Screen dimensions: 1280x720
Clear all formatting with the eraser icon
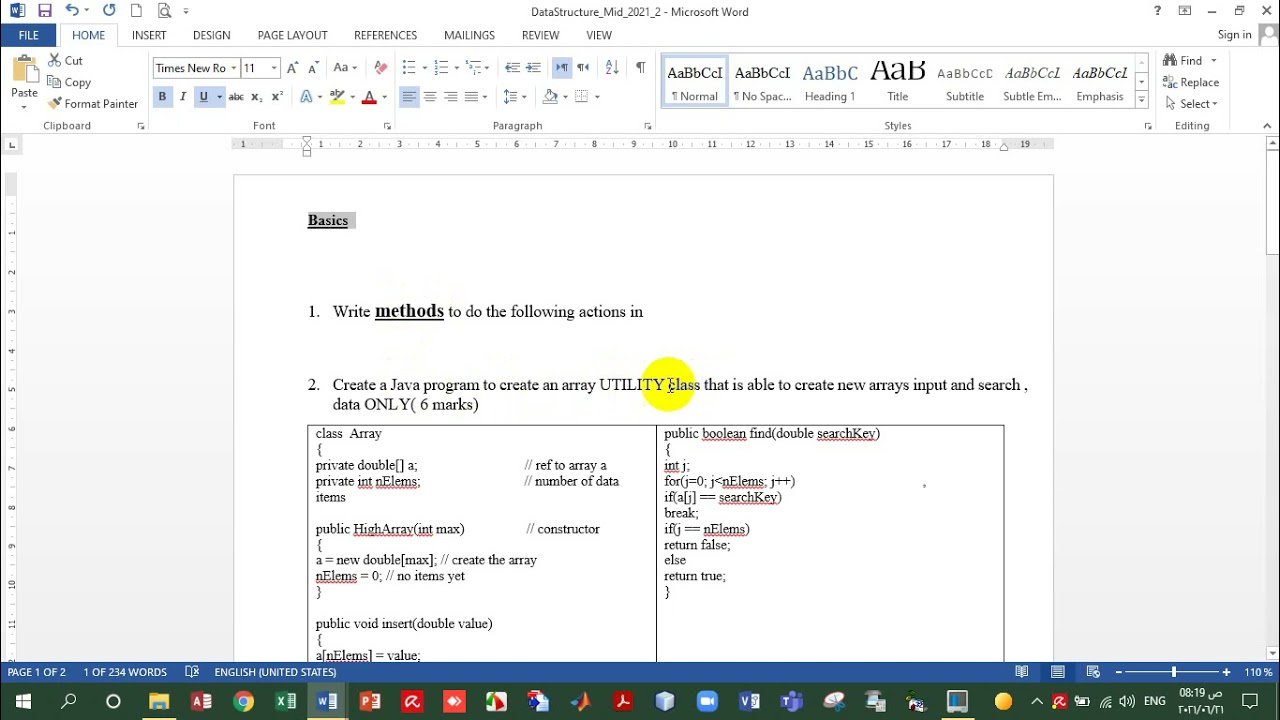tap(380, 68)
